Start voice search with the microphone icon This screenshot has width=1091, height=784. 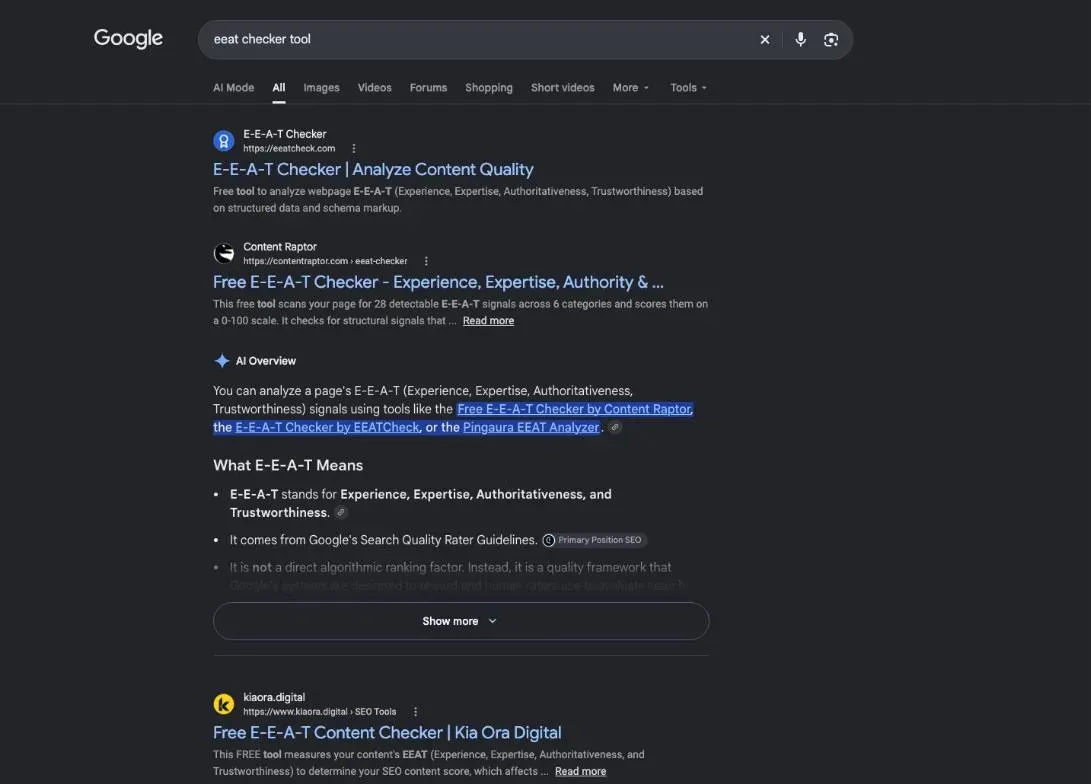pos(800,40)
